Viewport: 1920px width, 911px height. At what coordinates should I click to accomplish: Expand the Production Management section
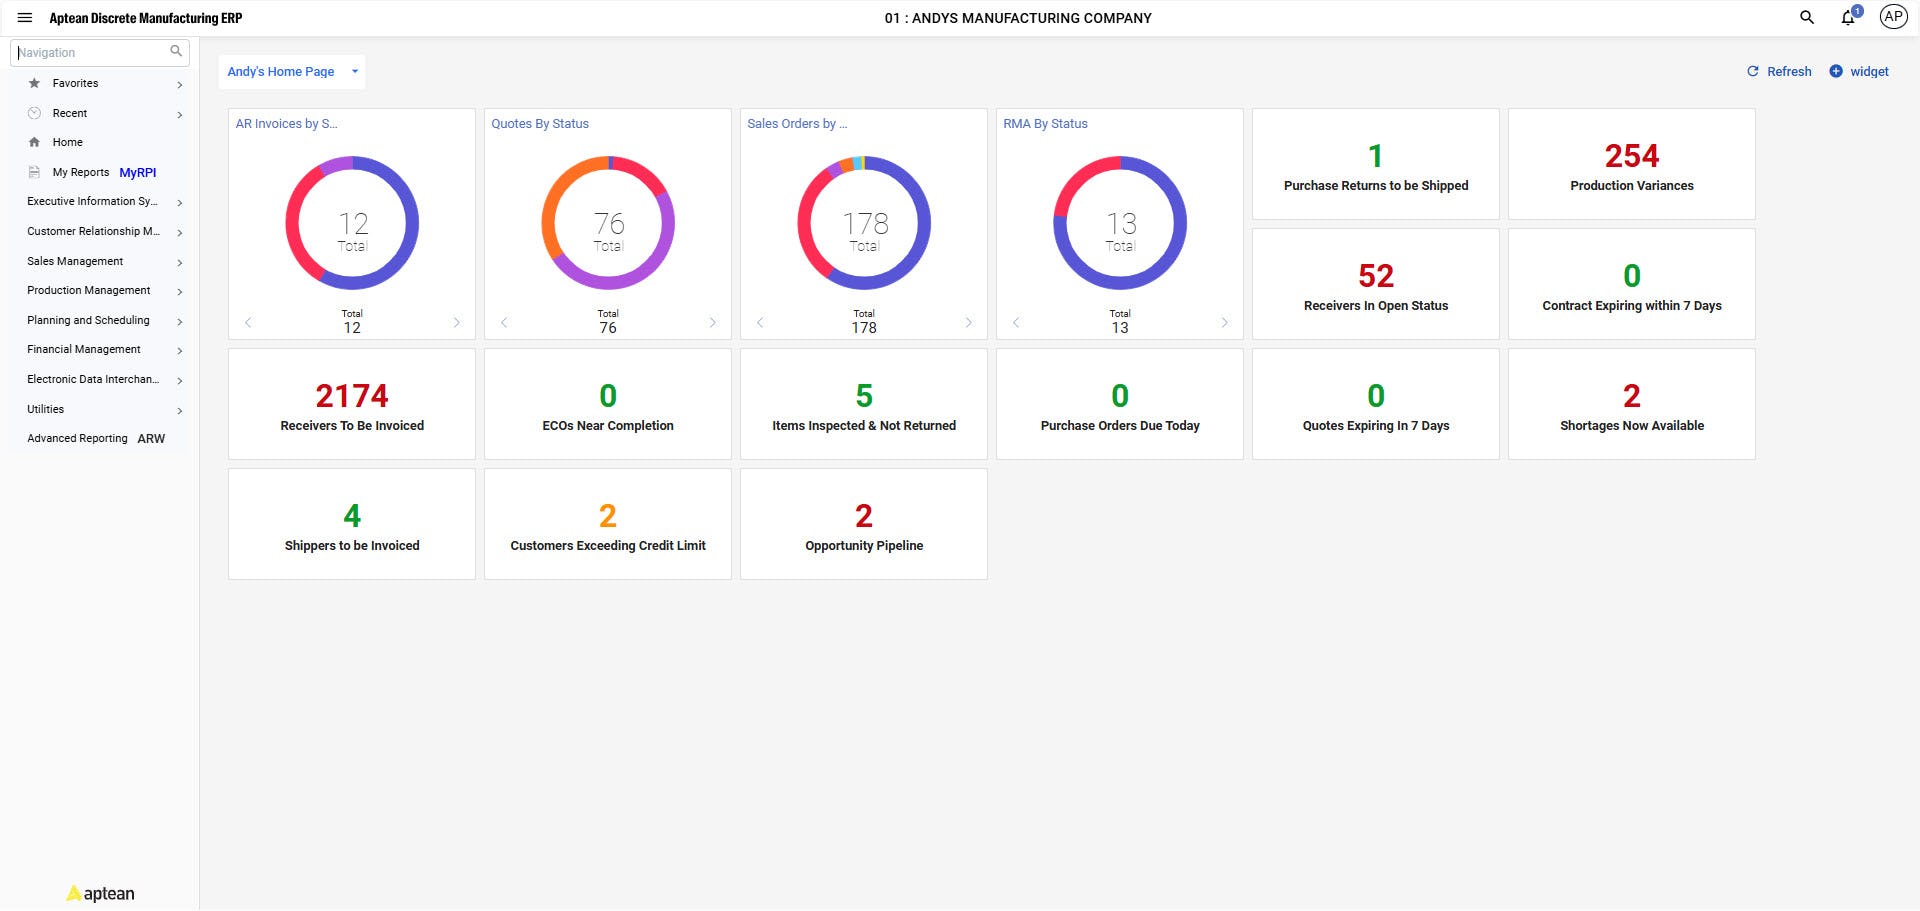(88, 290)
